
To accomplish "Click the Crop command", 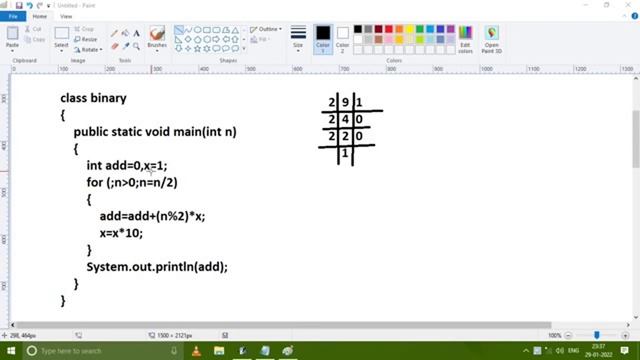I will [84, 29].
